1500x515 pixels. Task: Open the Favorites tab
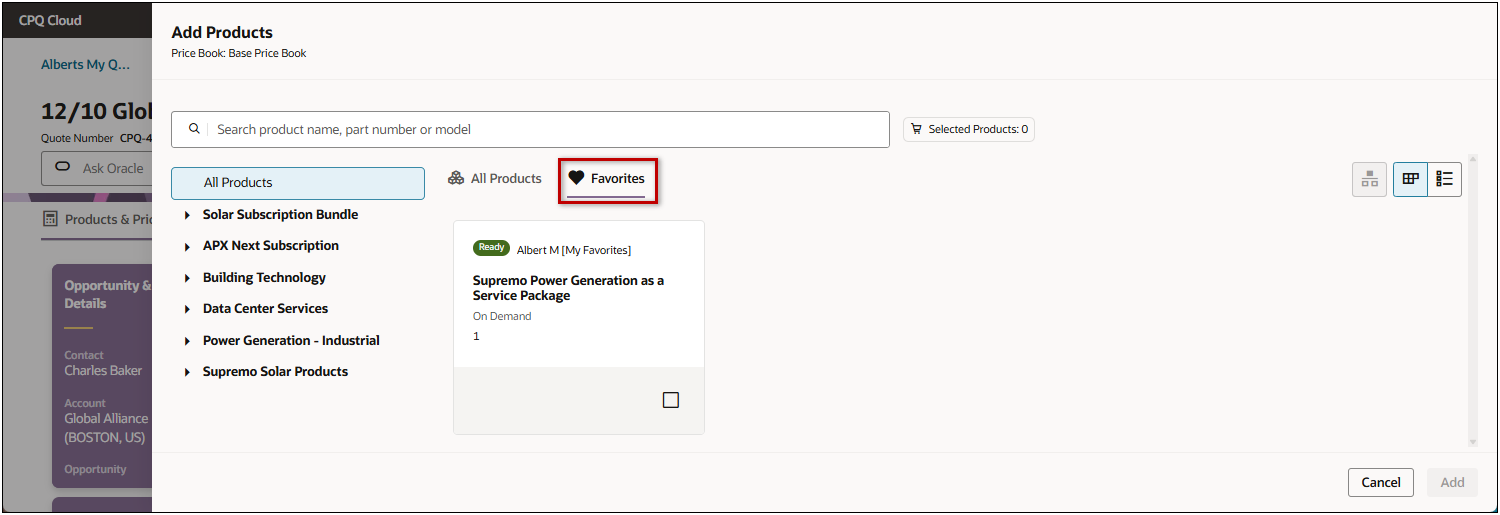[607, 179]
